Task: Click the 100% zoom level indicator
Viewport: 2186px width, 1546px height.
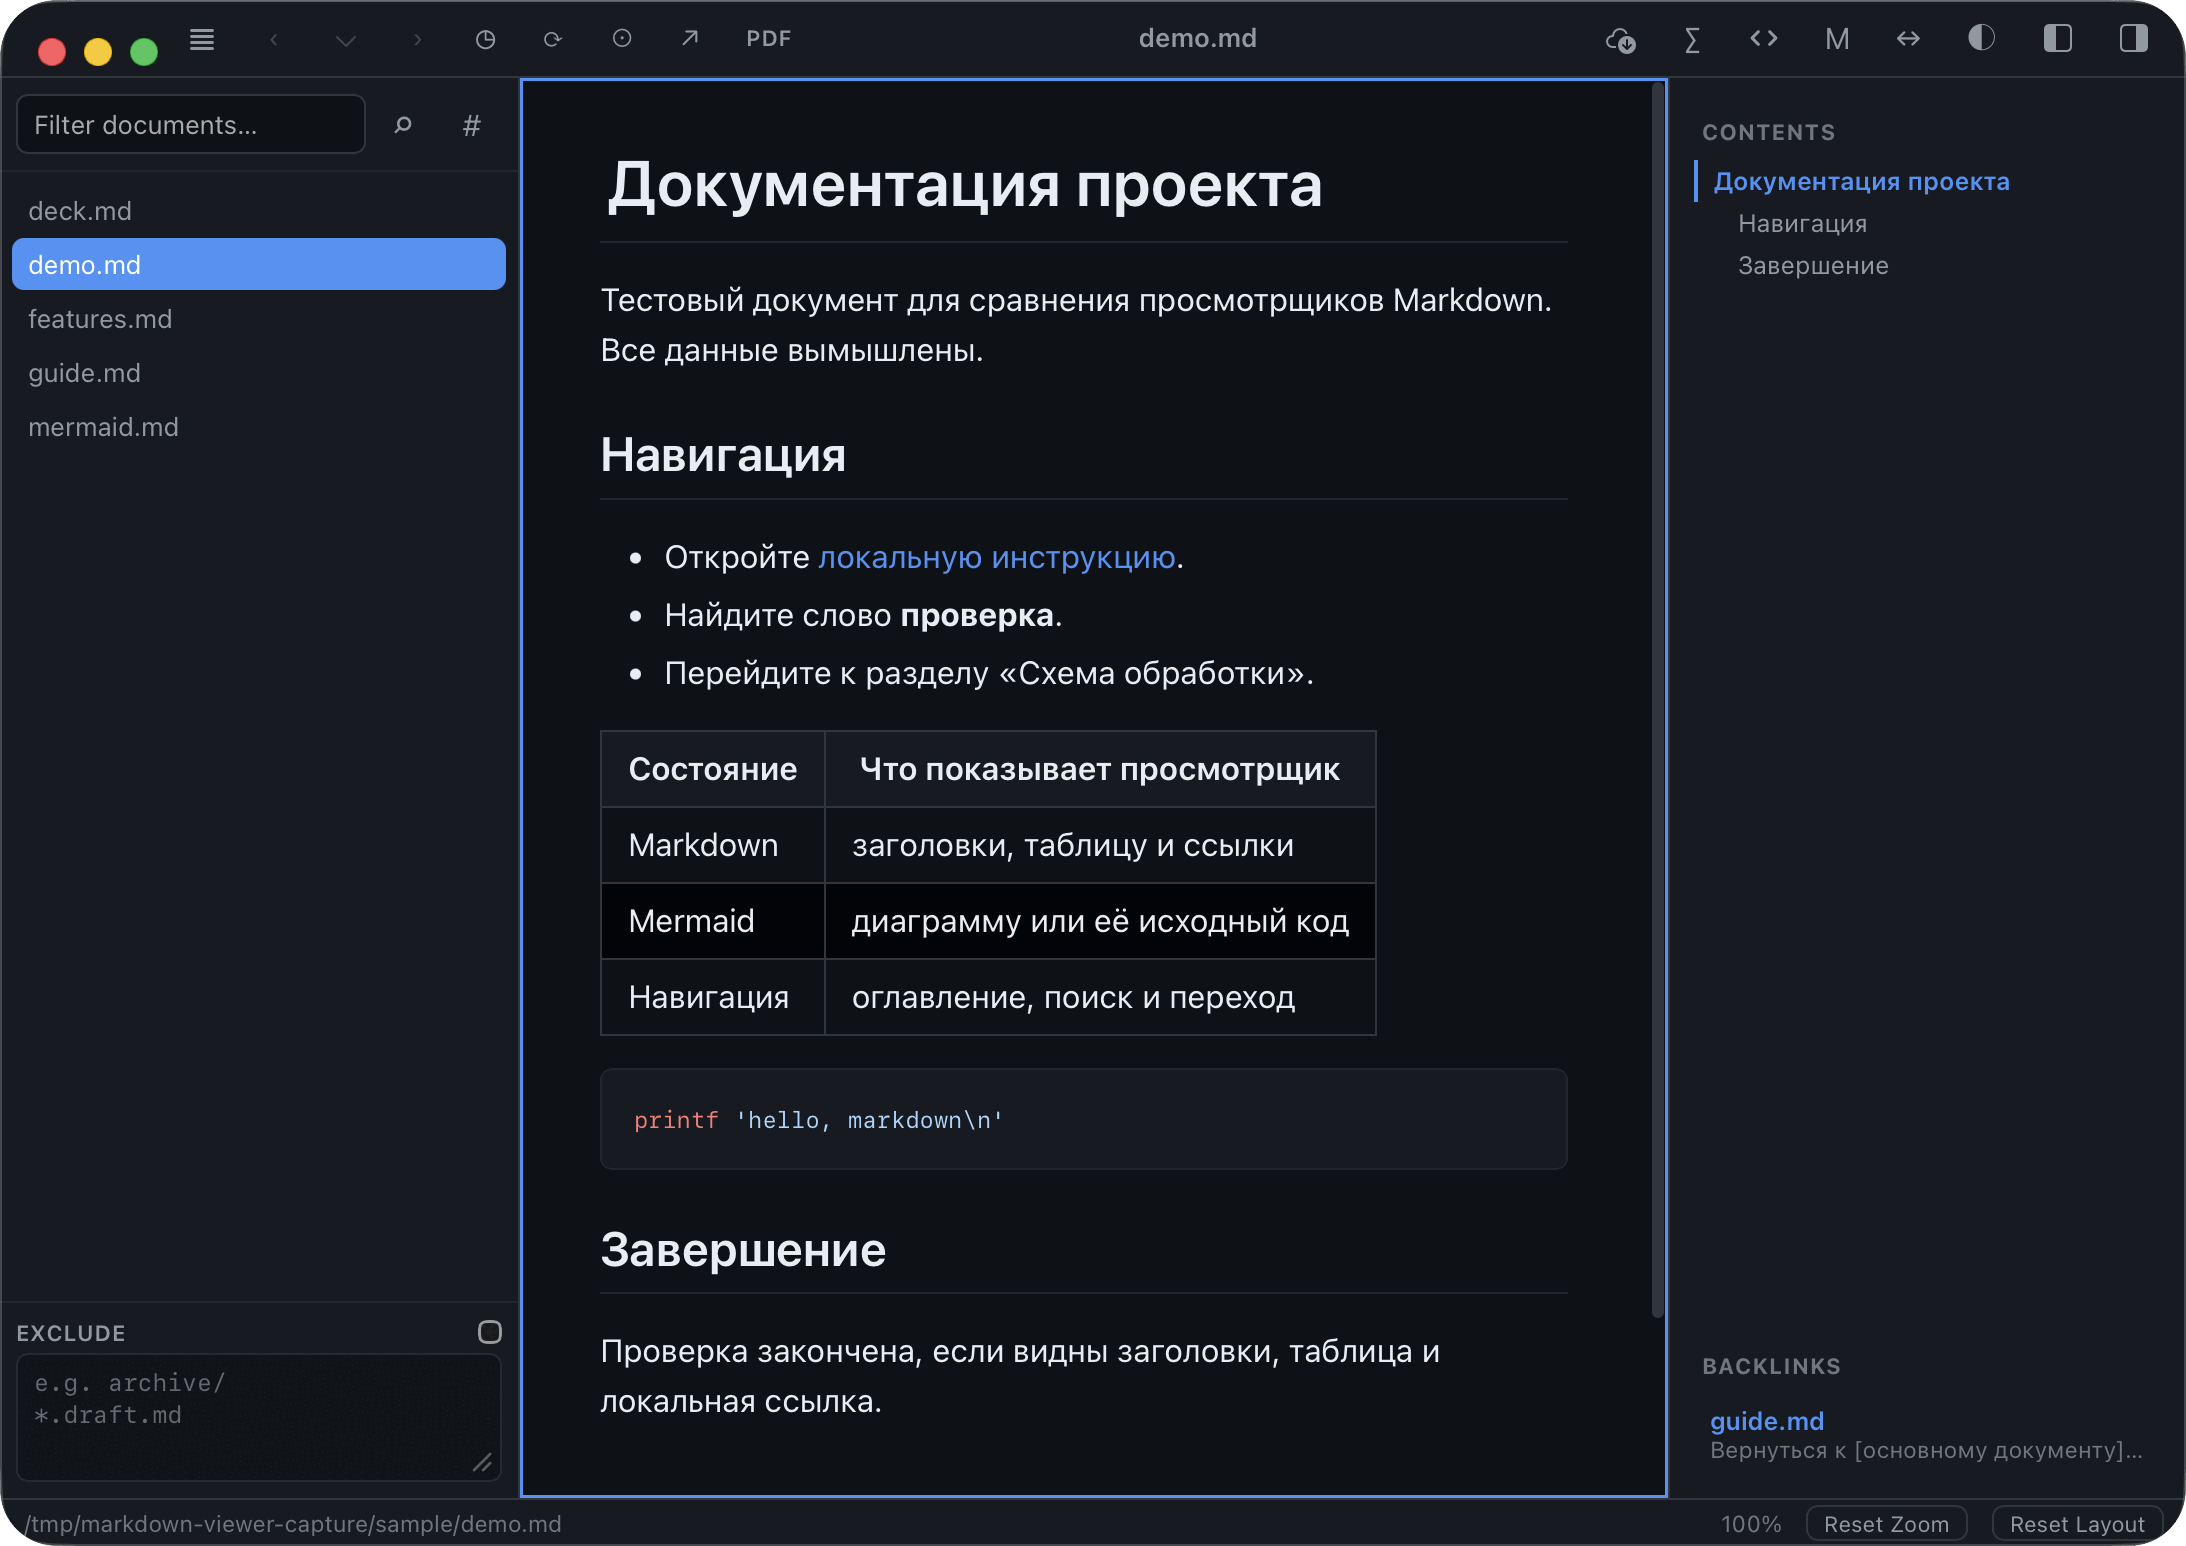Action: [1750, 1523]
